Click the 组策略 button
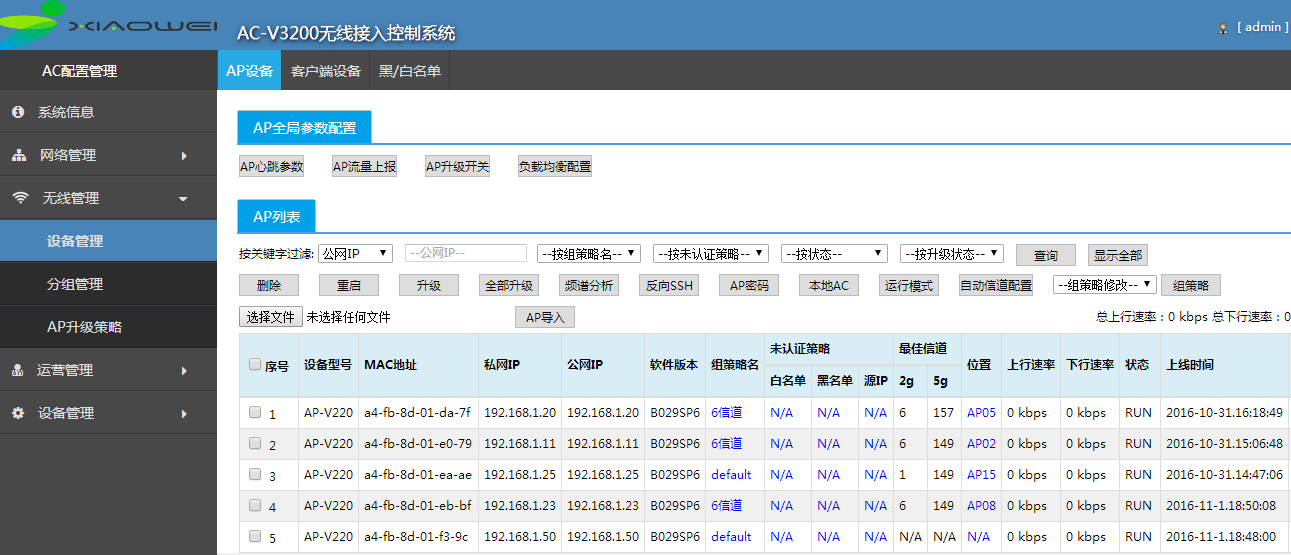1291x555 pixels. 1191,285
